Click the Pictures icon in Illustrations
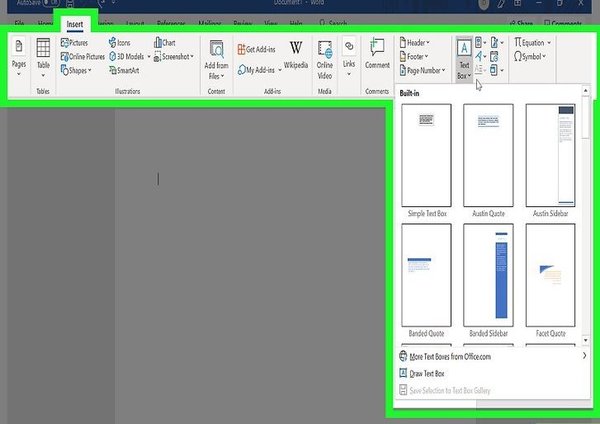Viewport: 600px width, 424px height. pyautogui.click(x=65, y=44)
